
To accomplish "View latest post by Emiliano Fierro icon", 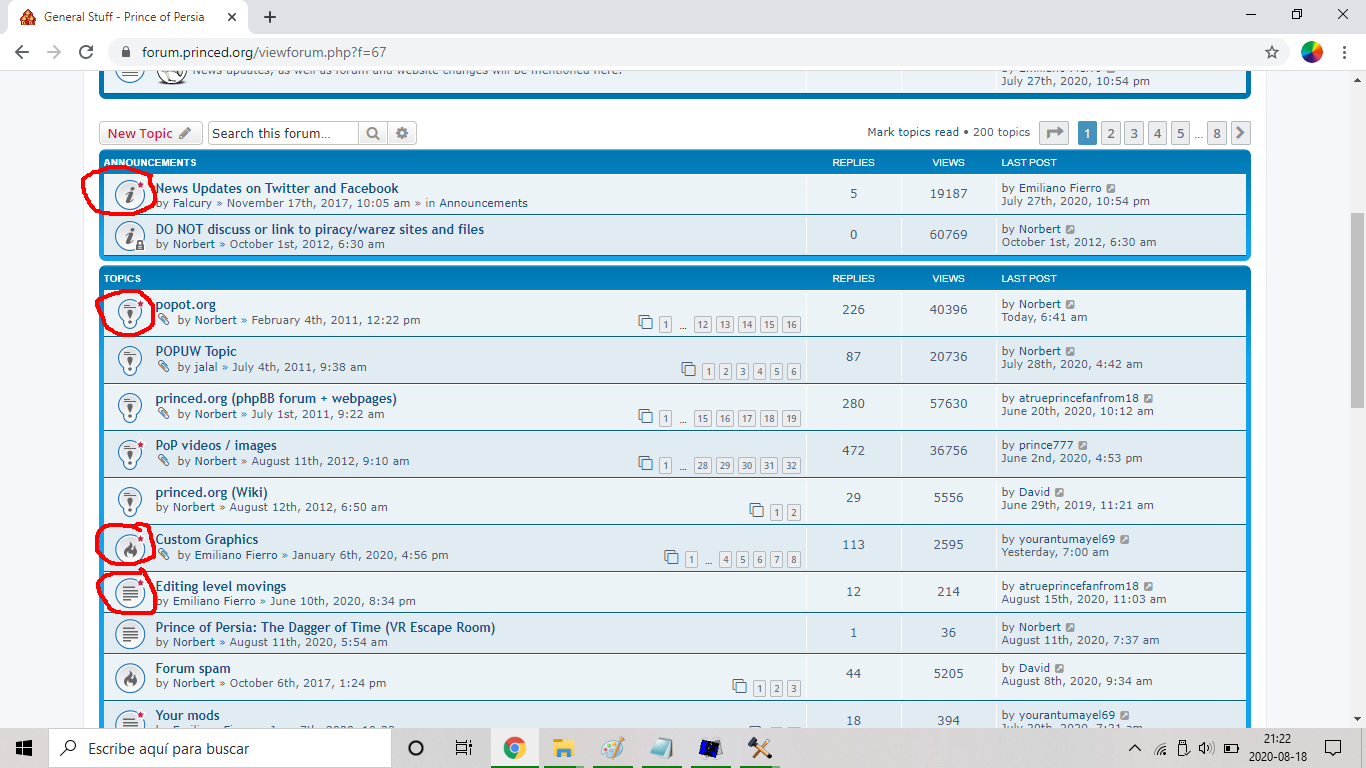I will [1111, 188].
